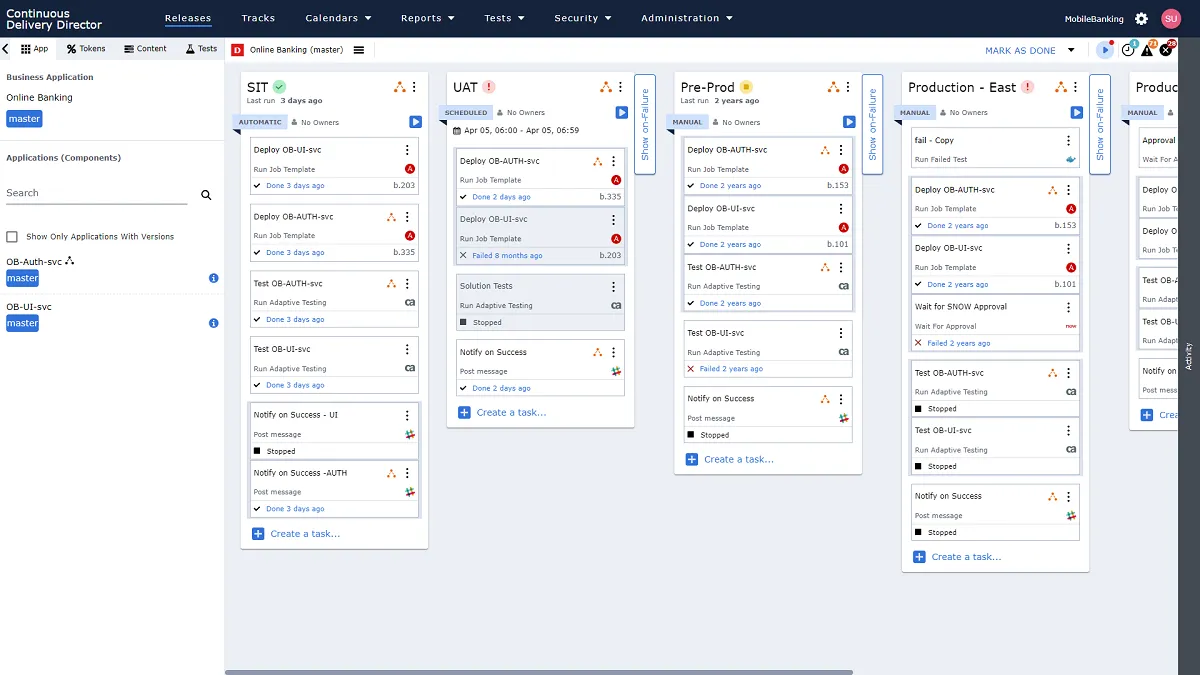Expand the Reports dropdown menu
Screen dimensions: 1200x675
(428, 18)
